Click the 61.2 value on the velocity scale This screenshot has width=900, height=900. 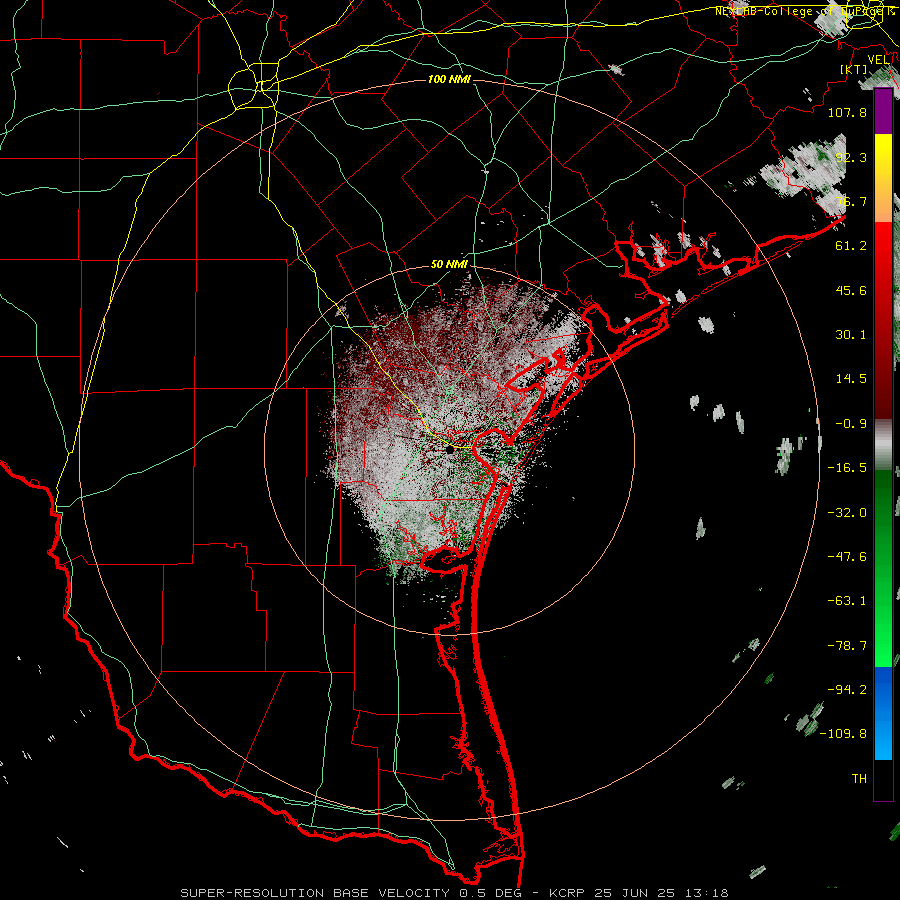[x=851, y=246]
